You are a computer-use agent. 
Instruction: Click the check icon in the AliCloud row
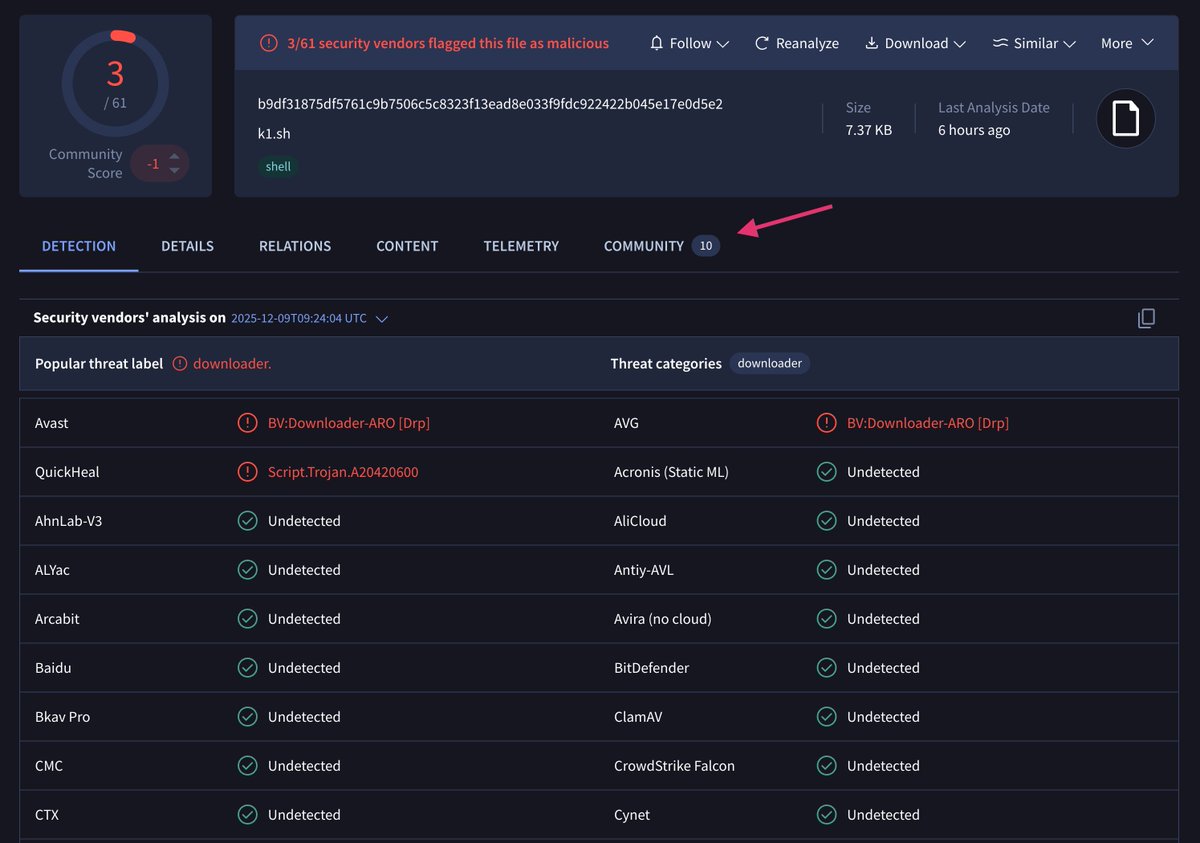point(826,521)
